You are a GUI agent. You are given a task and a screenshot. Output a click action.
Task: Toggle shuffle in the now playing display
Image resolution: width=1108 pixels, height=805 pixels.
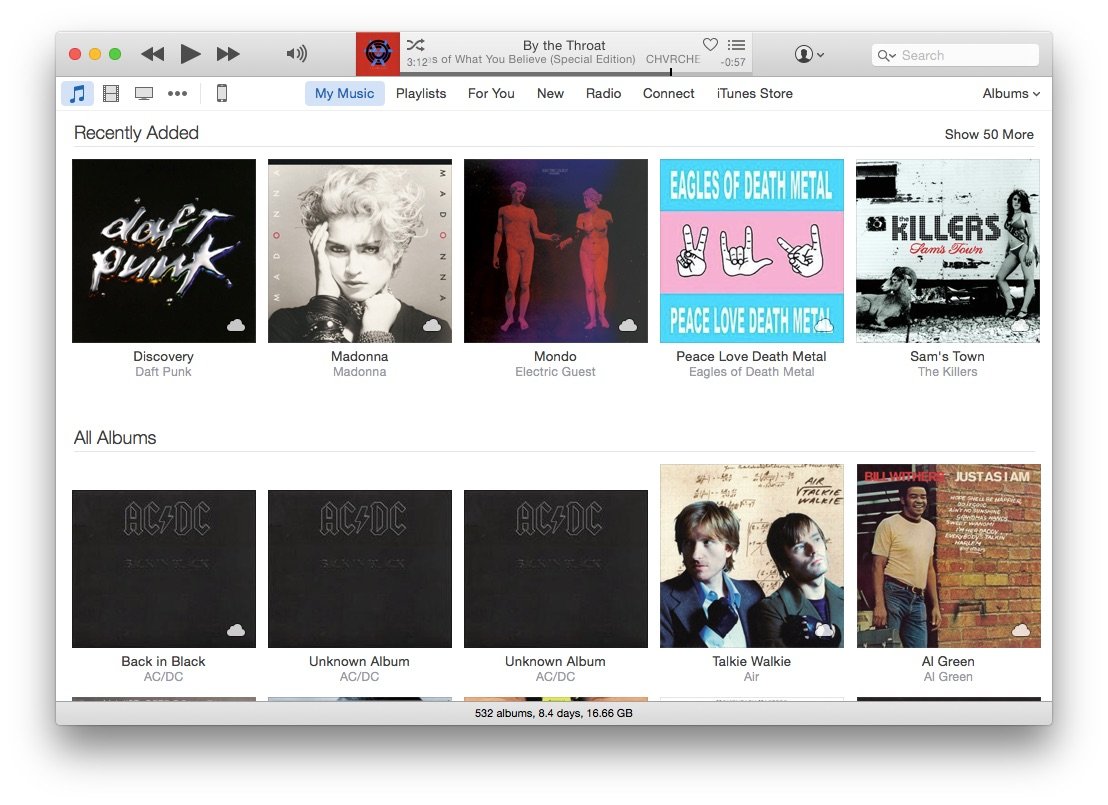pos(416,45)
